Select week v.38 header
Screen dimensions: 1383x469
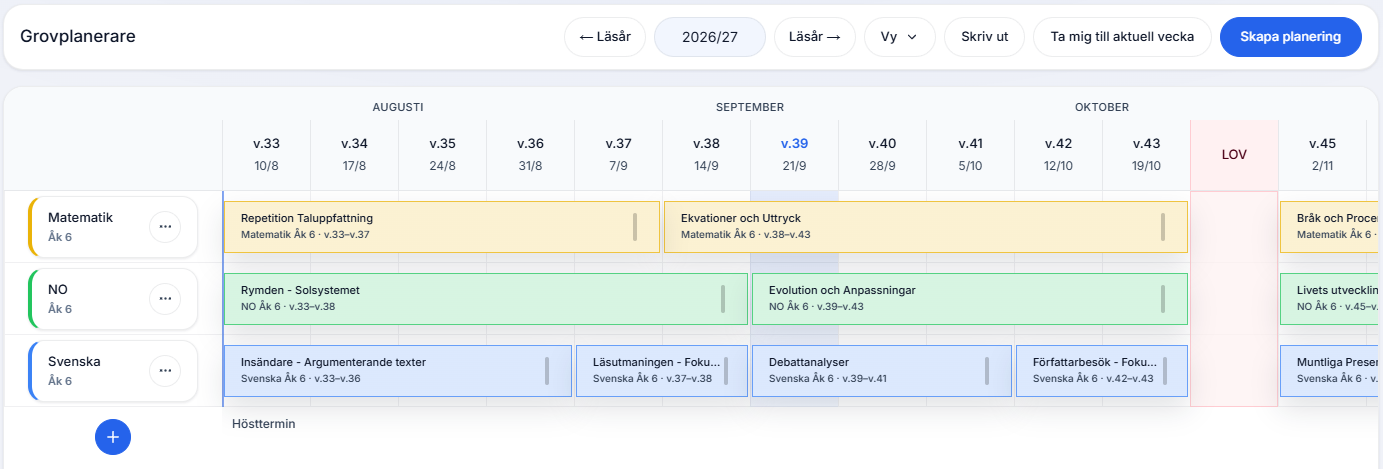[707, 155]
